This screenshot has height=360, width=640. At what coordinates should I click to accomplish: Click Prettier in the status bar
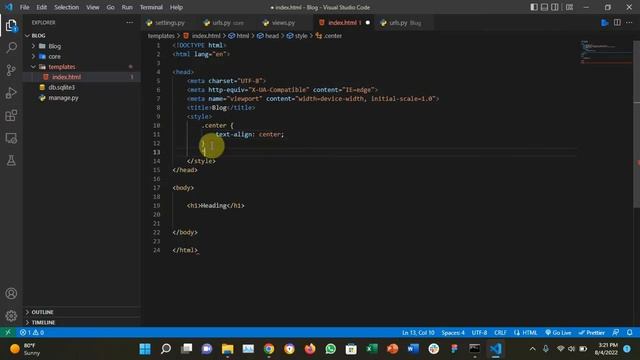tap(591, 332)
